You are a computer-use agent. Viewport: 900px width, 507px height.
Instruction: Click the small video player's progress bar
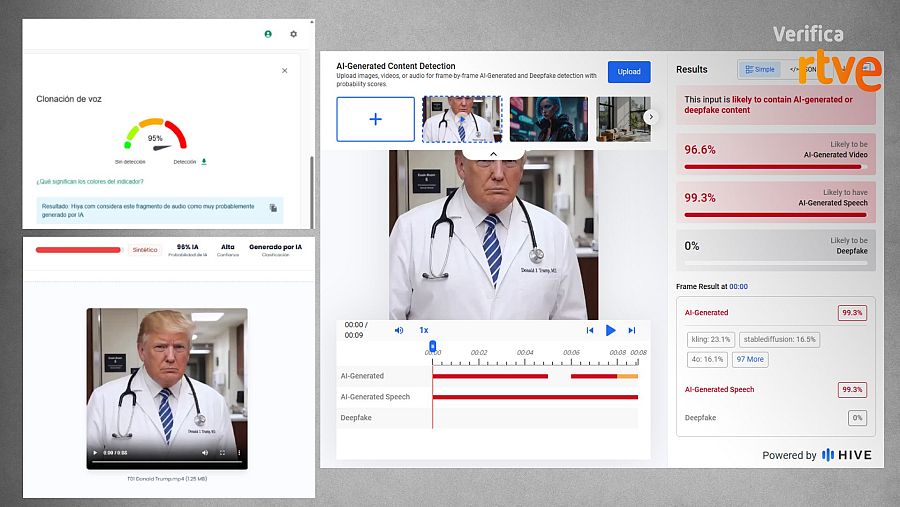[167, 461]
